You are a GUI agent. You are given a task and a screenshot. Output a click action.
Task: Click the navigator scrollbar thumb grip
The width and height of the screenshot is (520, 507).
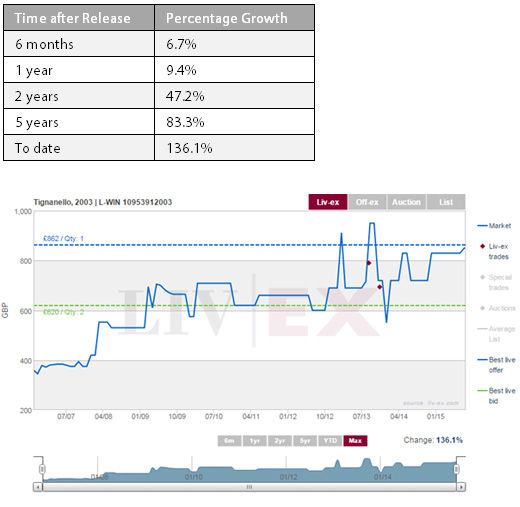click(x=249, y=487)
